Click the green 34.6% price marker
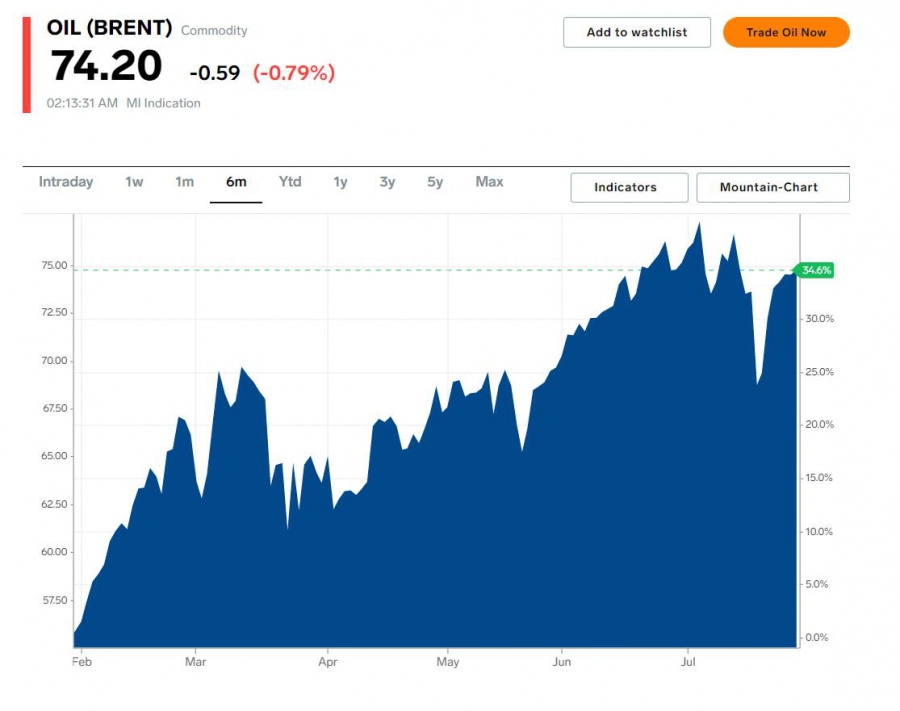The image size is (900, 711). [816, 270]
